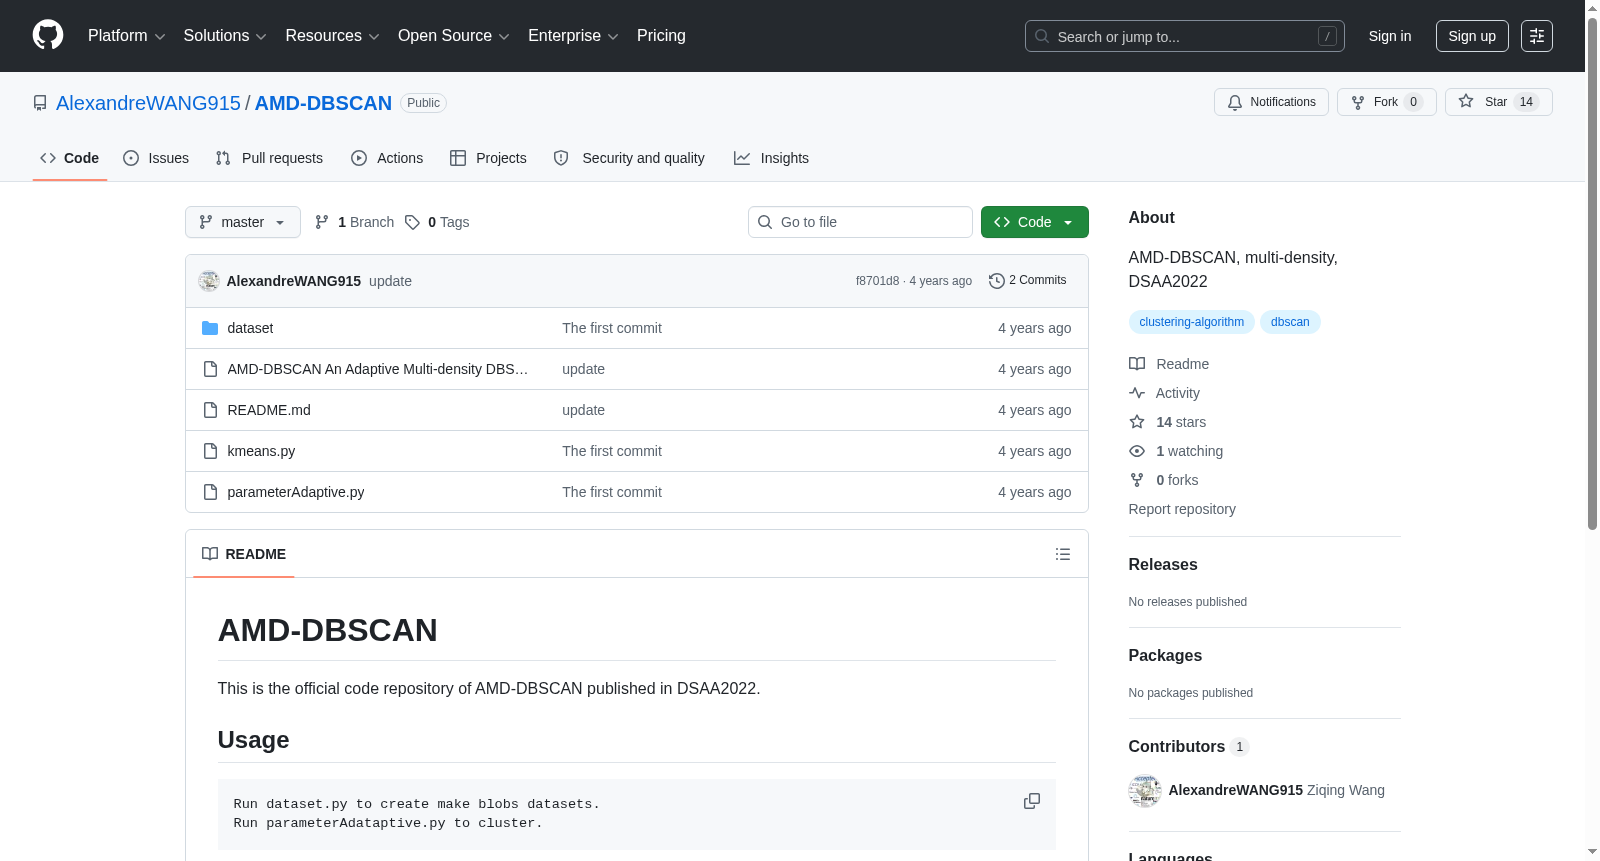
Task: Copy the usage code block
Action: coord(1032,801)
